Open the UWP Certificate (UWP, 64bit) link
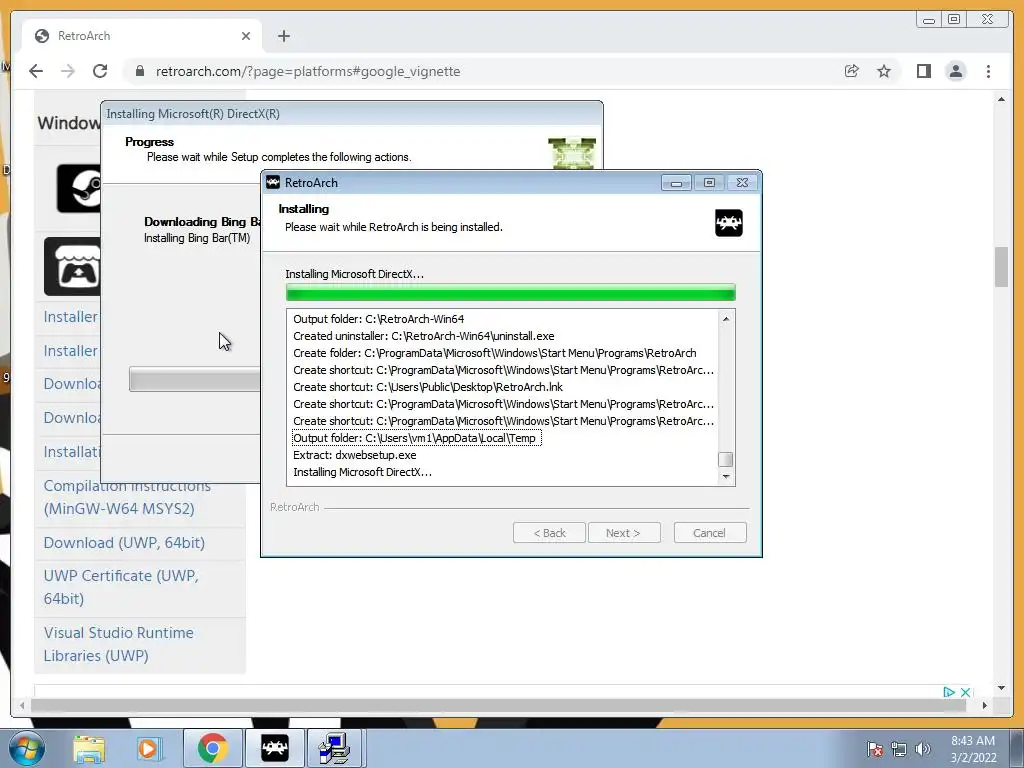Image resolution: width=1024 pixels, height=768 pixels. point(121,587)
